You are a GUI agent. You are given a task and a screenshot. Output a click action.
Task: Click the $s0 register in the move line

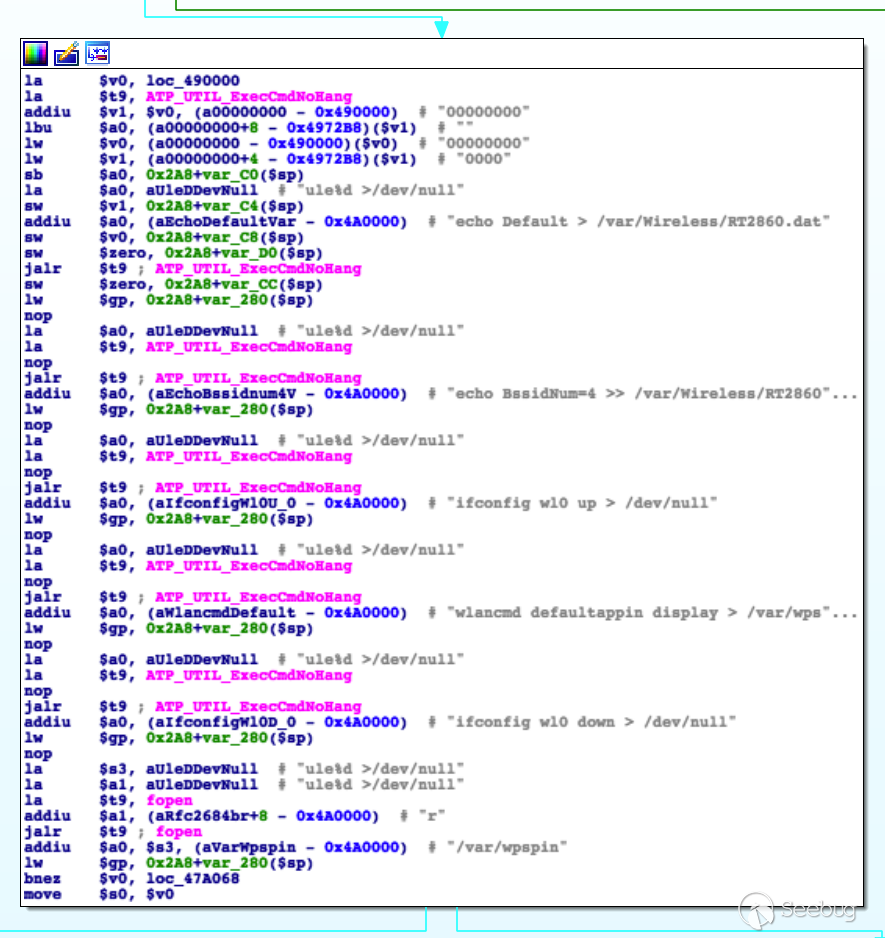click(x=112, y=894)
